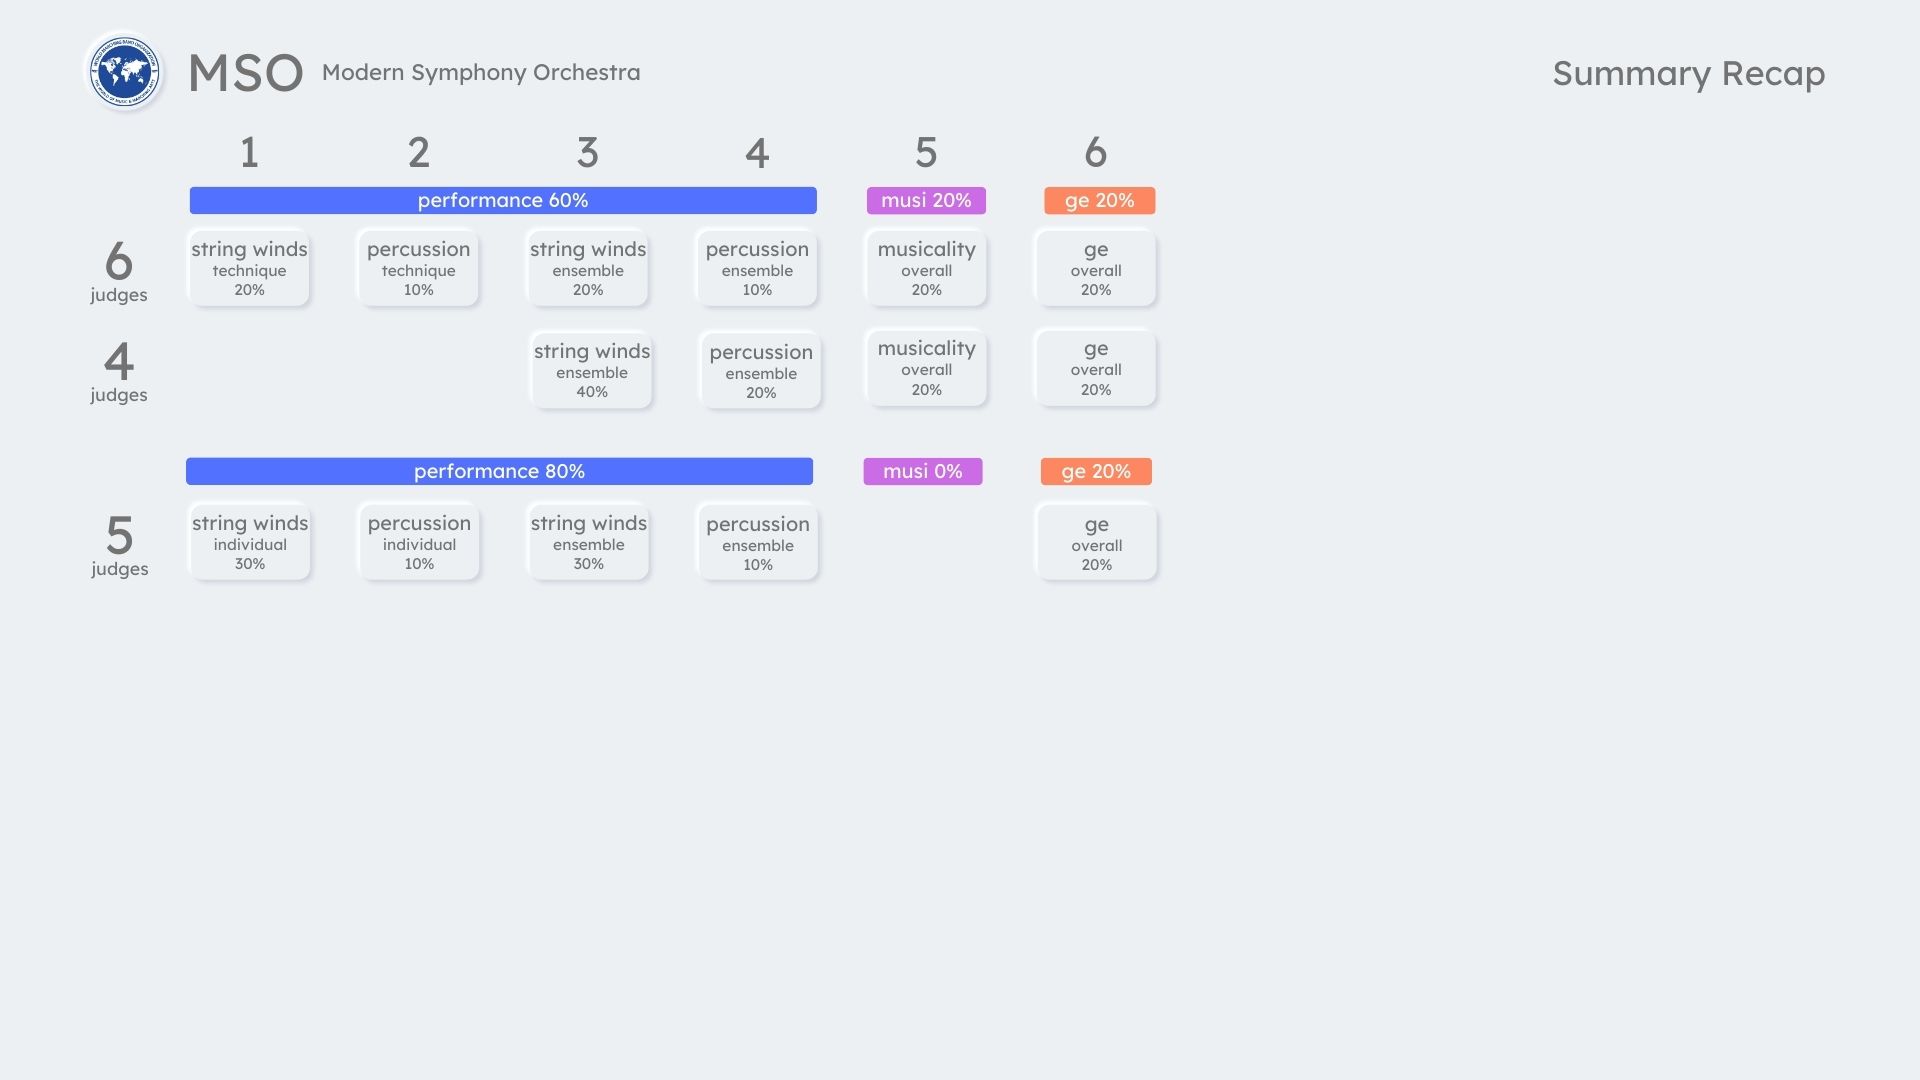The height and width of the screenshot is (1080, 1920).
Task: Select column number 3 header
Action: pyautogui.click(x=588, y=153)
